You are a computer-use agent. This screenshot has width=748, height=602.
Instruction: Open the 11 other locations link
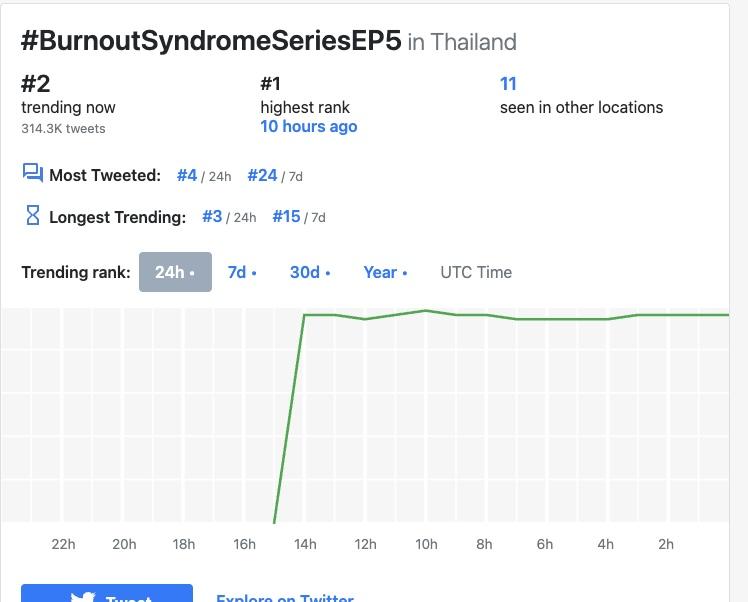(508, 84)
